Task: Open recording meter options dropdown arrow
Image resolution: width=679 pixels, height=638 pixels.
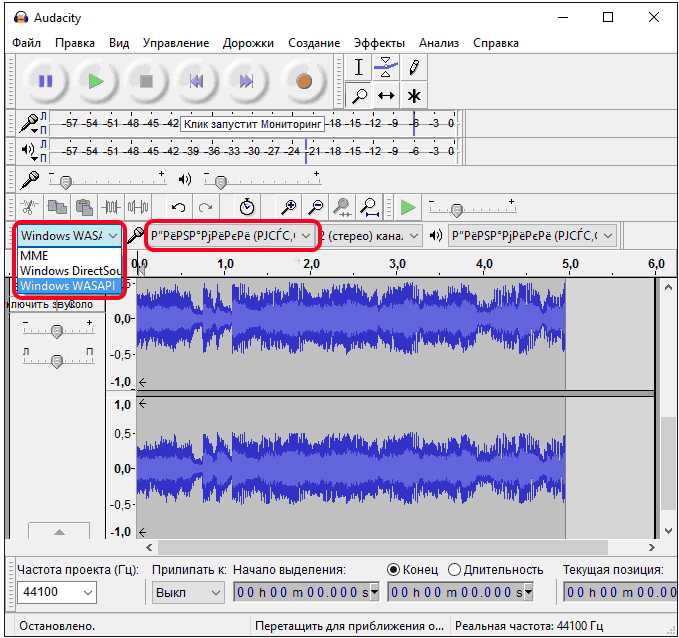Action: click(34, 131)
